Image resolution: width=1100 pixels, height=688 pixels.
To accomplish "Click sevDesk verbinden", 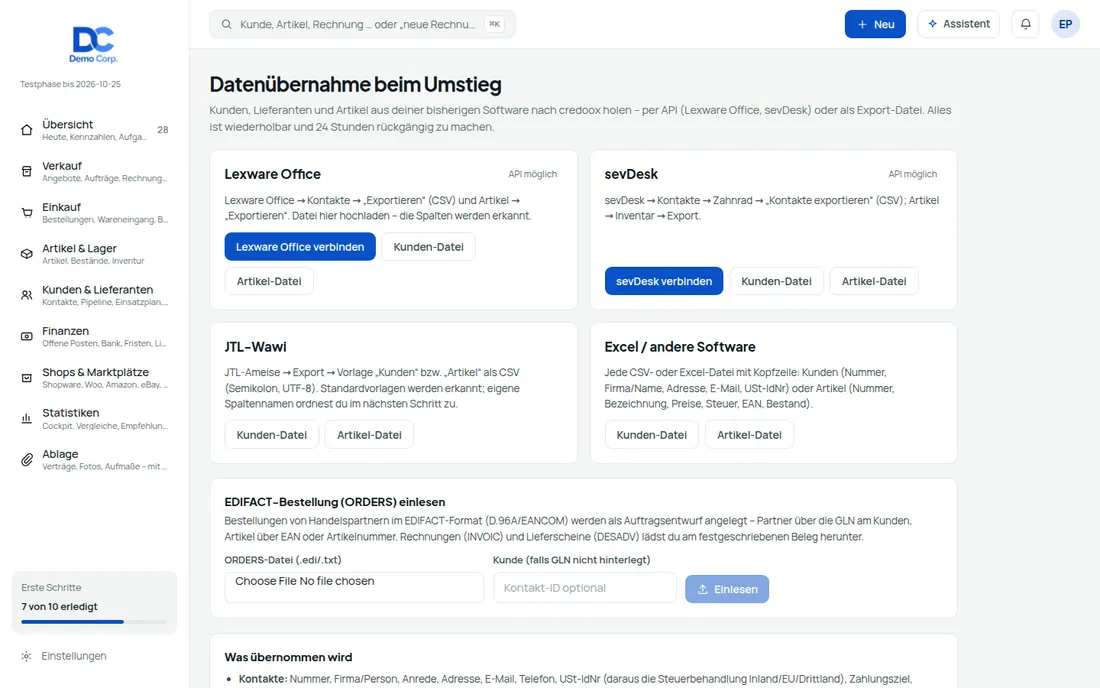I will (664, 281).
